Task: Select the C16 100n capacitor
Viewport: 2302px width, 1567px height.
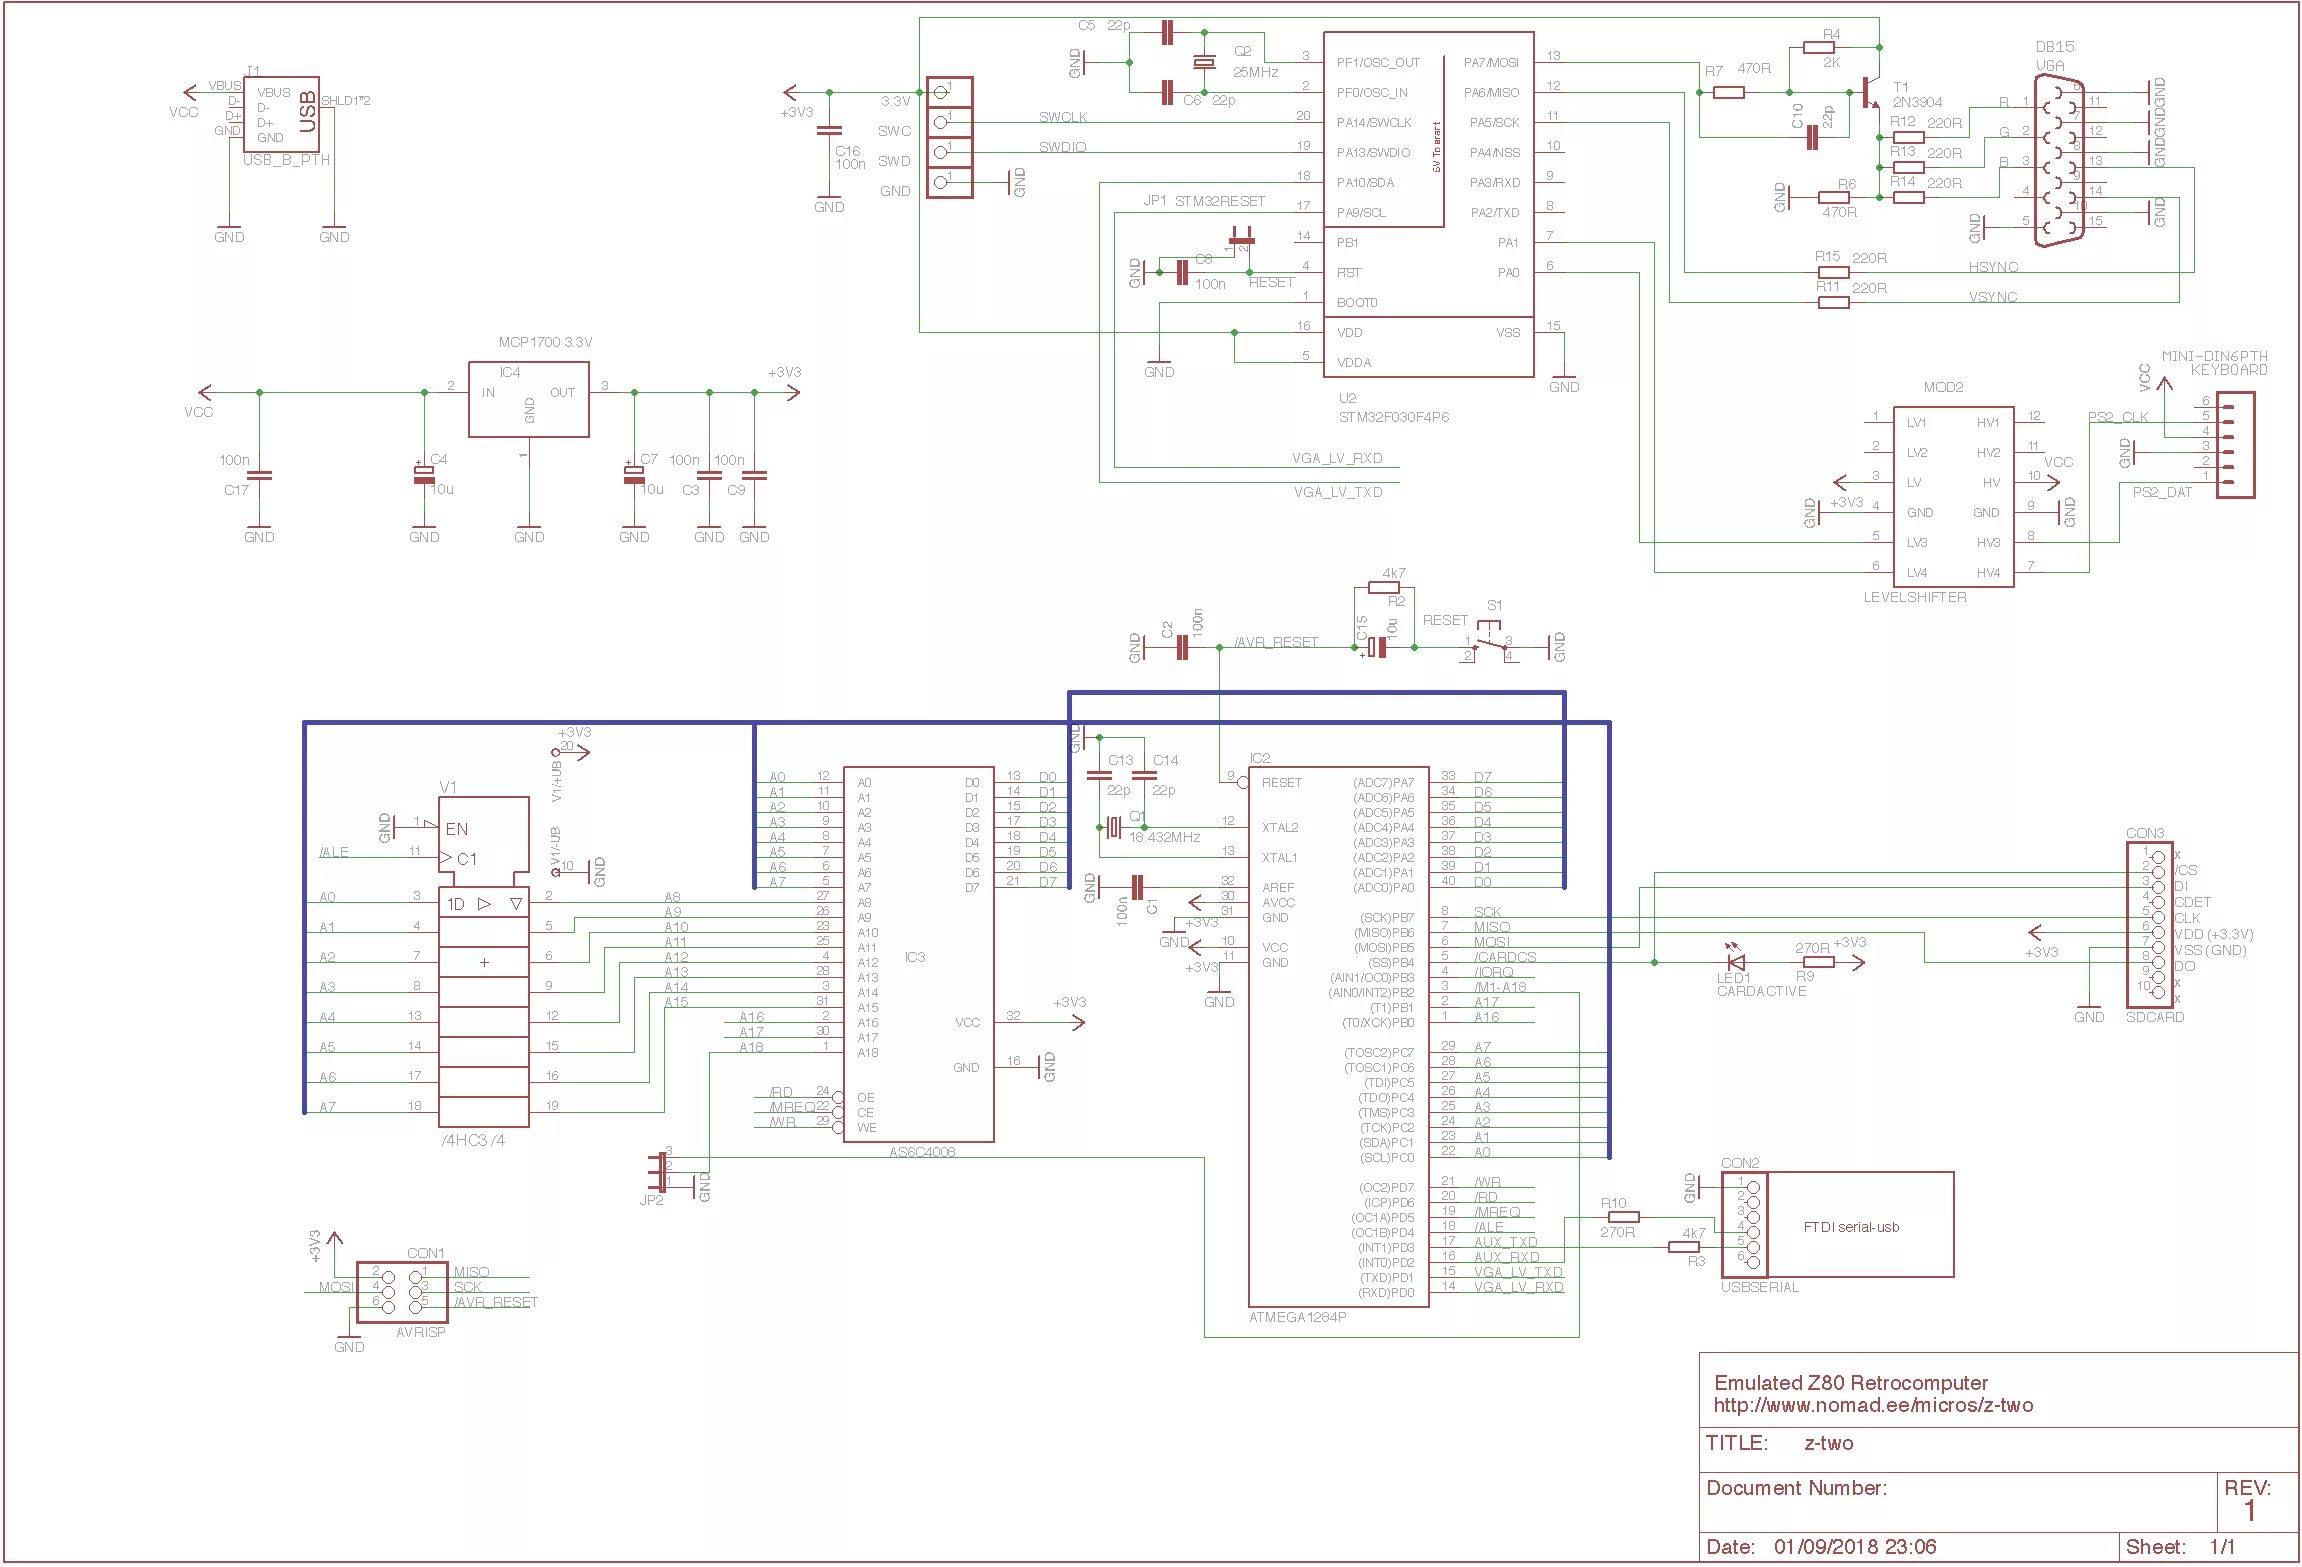Action: click(829, 130)
